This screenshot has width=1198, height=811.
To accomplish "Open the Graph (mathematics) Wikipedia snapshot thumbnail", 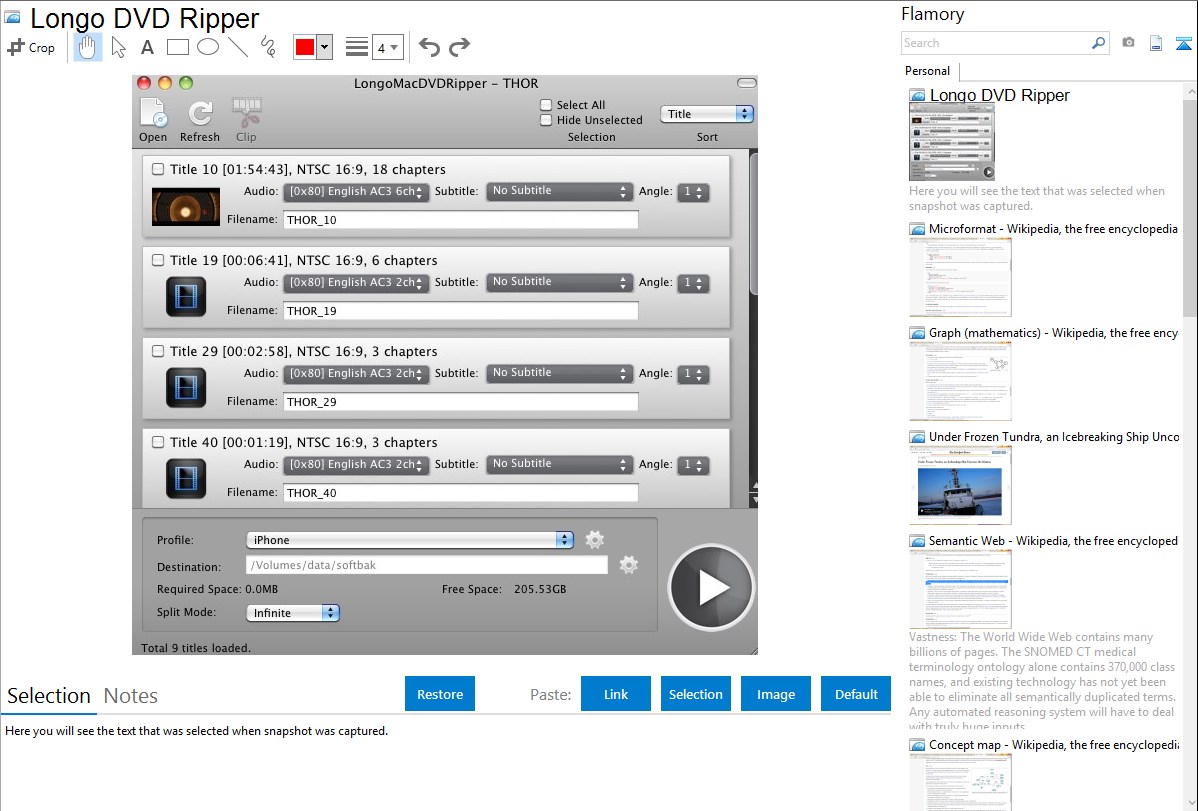I will [960, 381].
